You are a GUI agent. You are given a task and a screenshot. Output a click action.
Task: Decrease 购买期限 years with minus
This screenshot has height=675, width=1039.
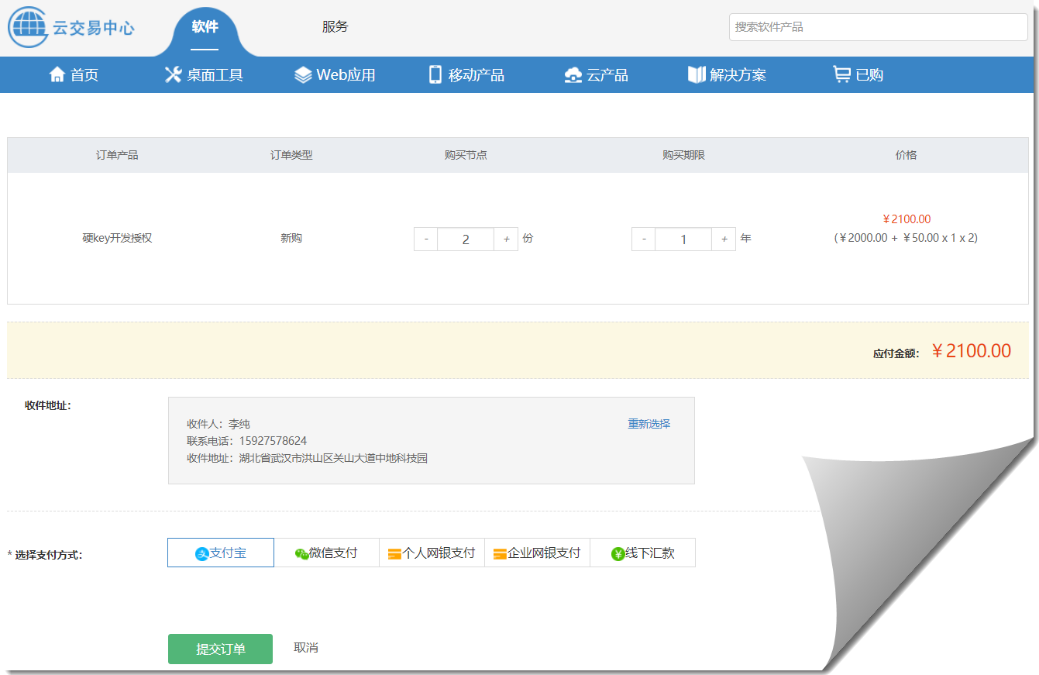(x=643, y=239)
